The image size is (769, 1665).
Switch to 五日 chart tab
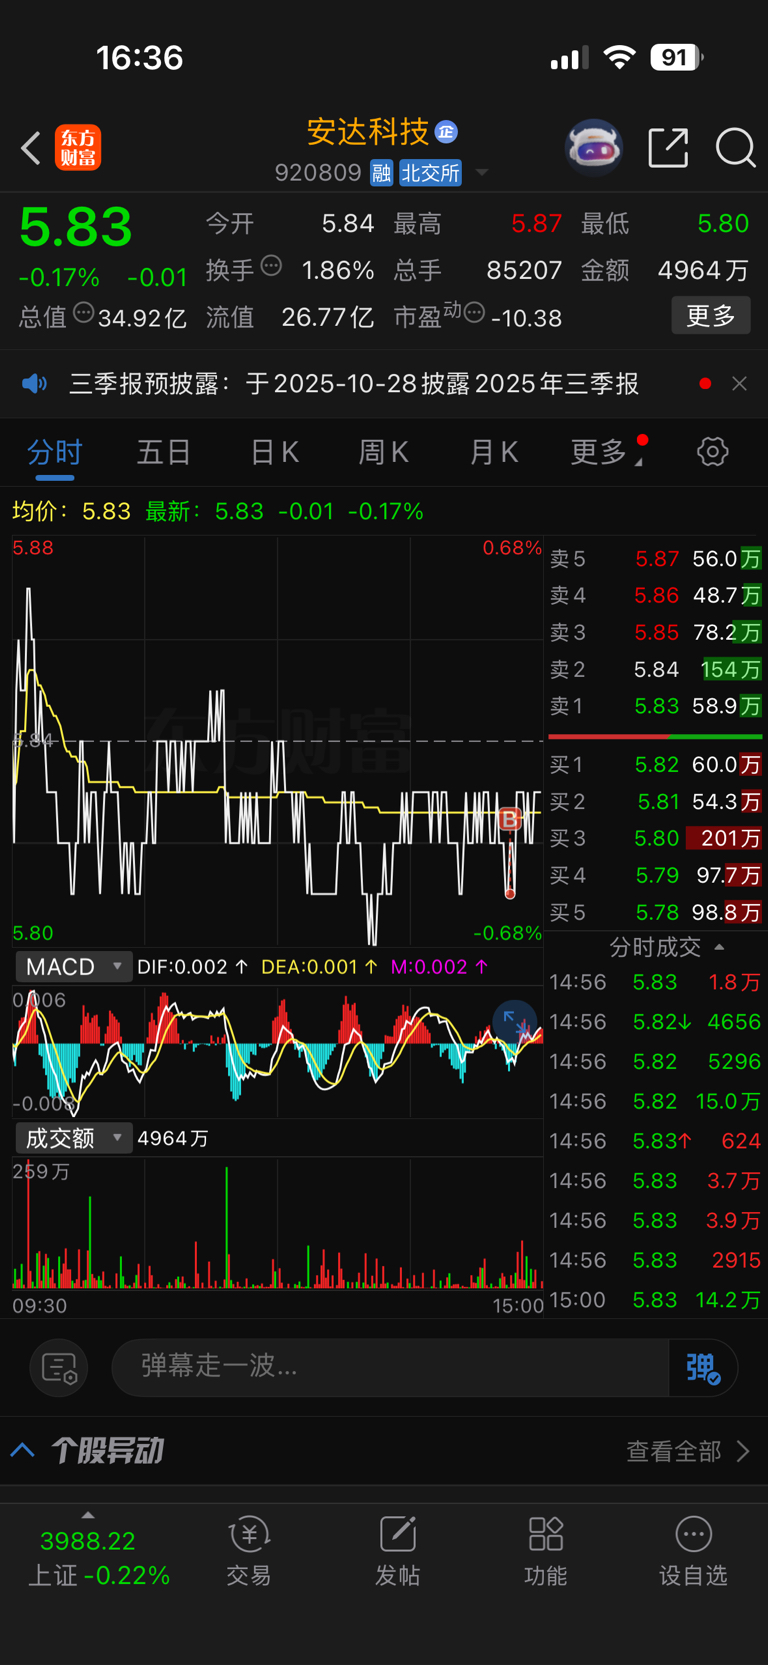(x=164, y=452)
